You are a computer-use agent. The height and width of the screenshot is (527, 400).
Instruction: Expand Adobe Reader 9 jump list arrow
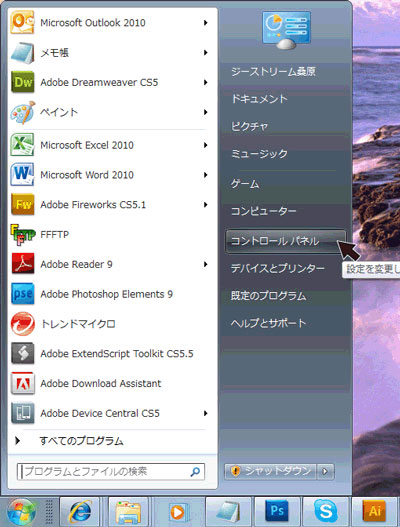pyautogui.click(x=205, y=264)
